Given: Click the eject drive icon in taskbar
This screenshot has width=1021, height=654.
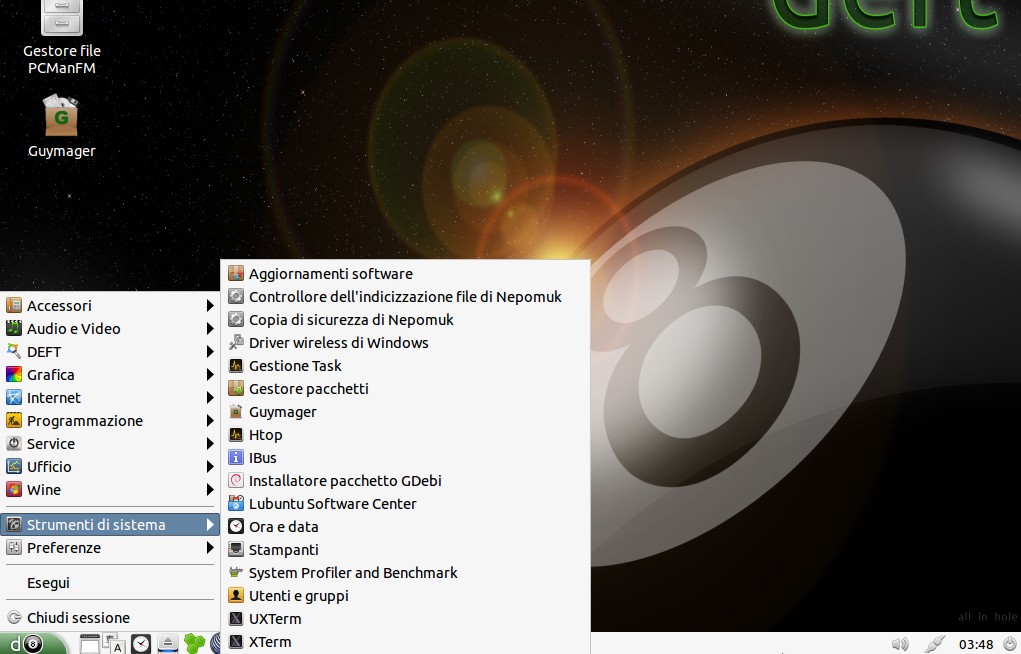Looking at the screenshot, I should [x=168, y=644].
